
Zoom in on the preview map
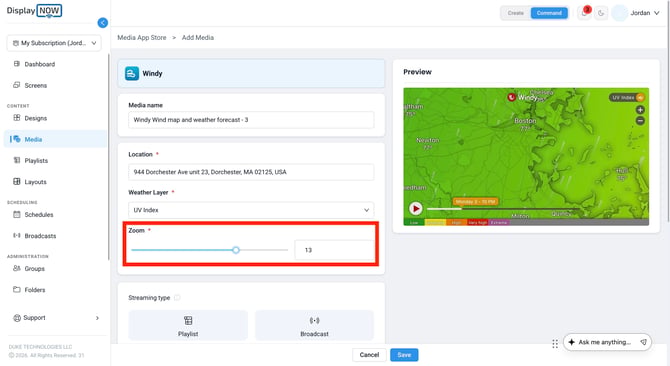(x=640, y=110)
